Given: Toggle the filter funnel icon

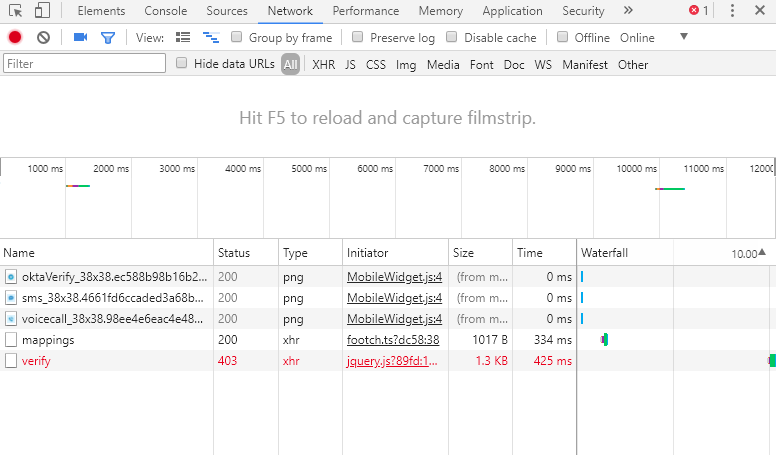Looking at the screenshot, I should coord(108,37).
